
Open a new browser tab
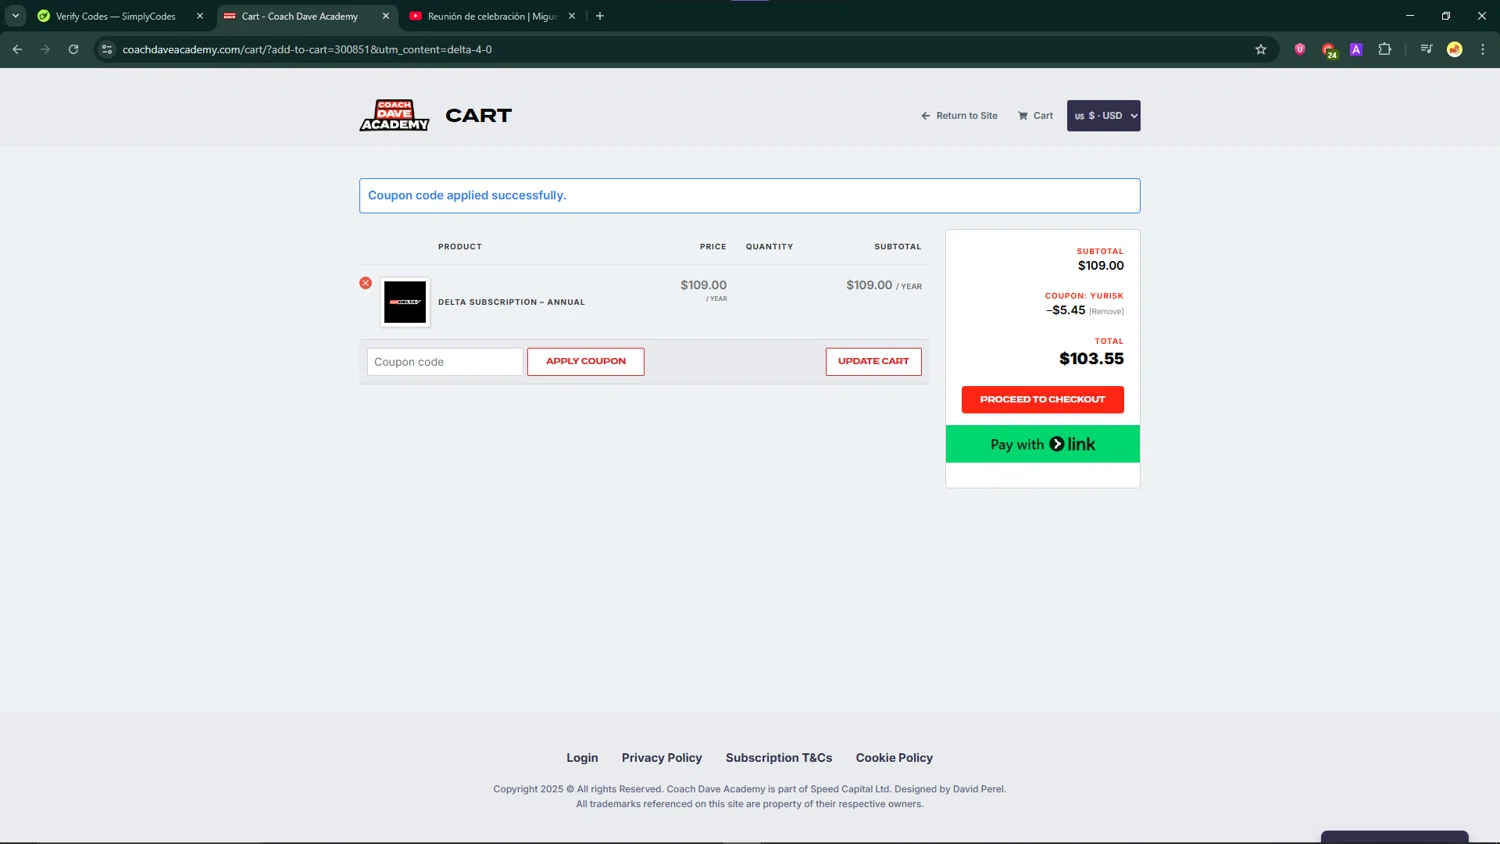600,16
